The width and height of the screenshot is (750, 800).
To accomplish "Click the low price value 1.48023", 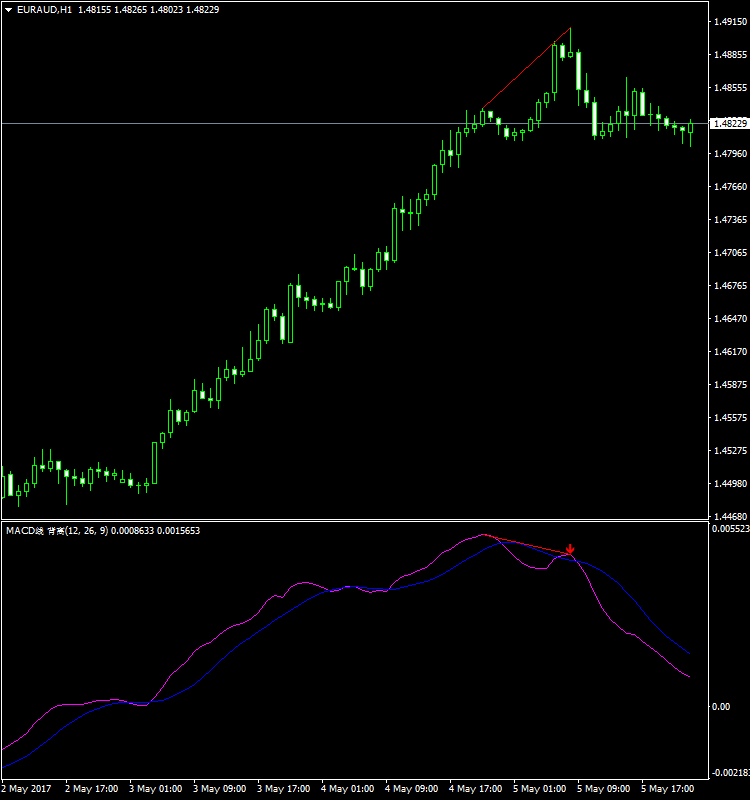I will coord(166,10).
